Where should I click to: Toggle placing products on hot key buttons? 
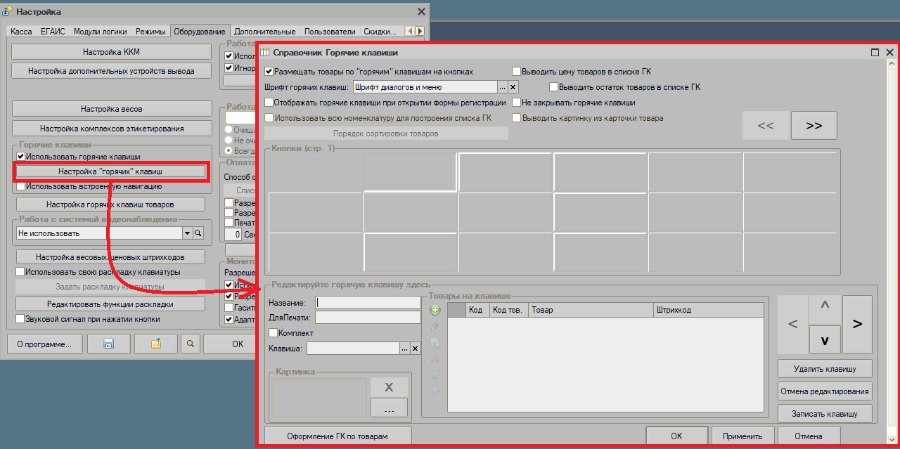pos(269,72)
